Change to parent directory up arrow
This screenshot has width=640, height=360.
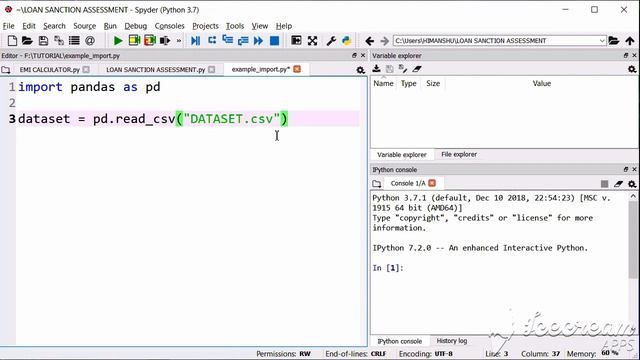pyautogui.click(x=630, y=40)
